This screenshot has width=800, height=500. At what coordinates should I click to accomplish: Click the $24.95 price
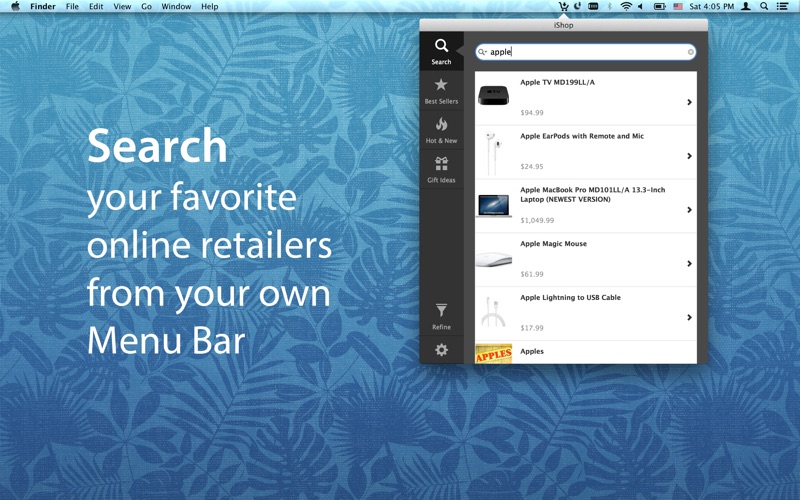[x=532, y=166]
